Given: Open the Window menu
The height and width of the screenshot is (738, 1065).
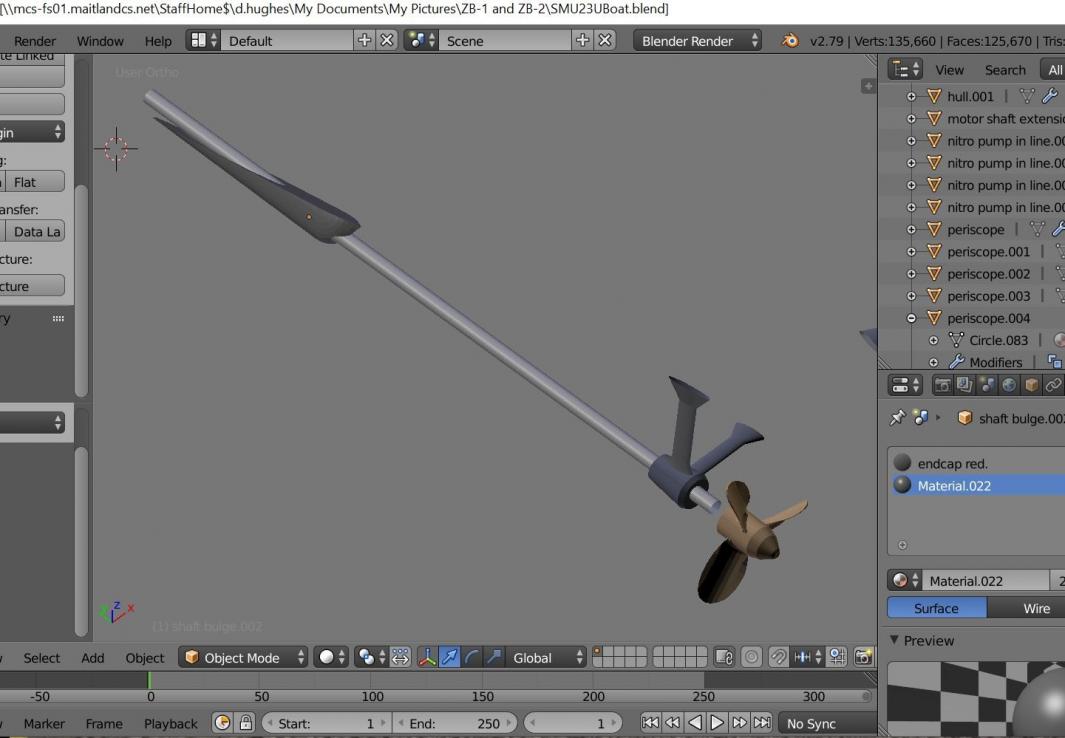Looking at the screenshot, I should (100, 41).
